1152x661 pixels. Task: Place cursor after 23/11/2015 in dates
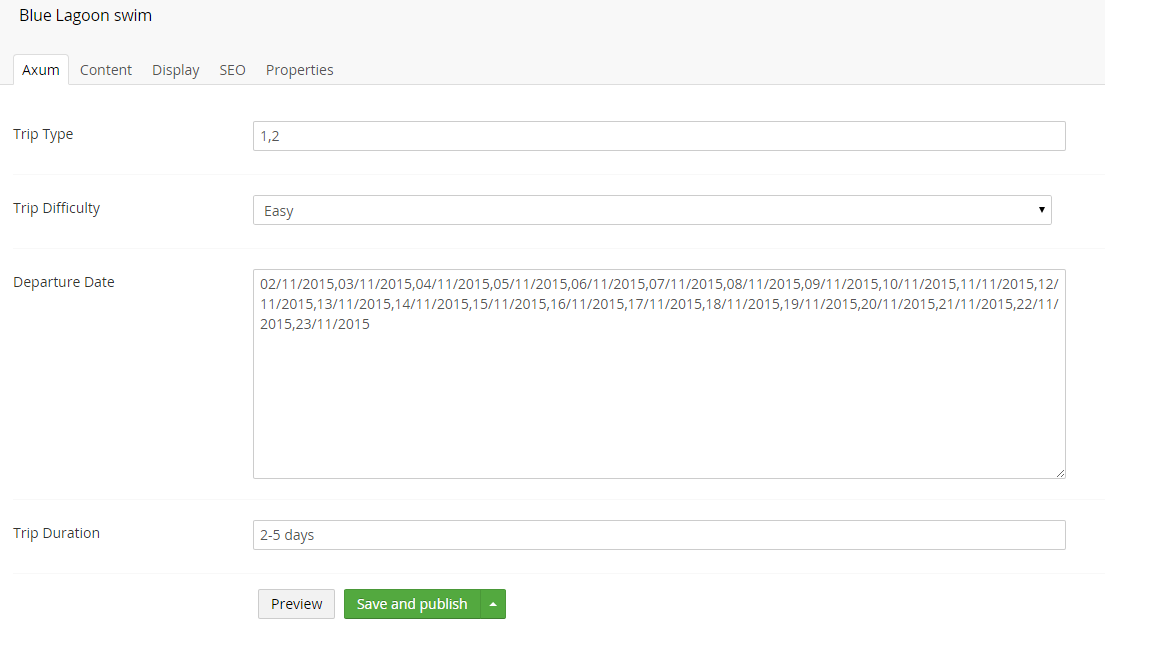pos(371,324)
